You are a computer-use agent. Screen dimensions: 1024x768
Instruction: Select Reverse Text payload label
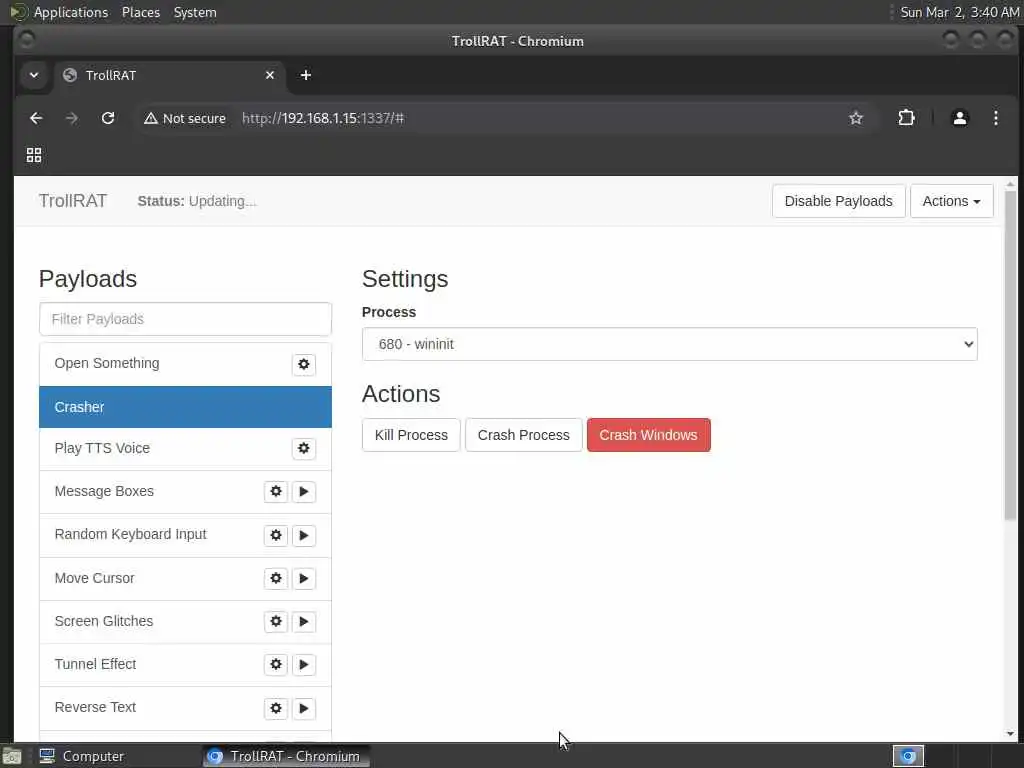coord(95,707)
